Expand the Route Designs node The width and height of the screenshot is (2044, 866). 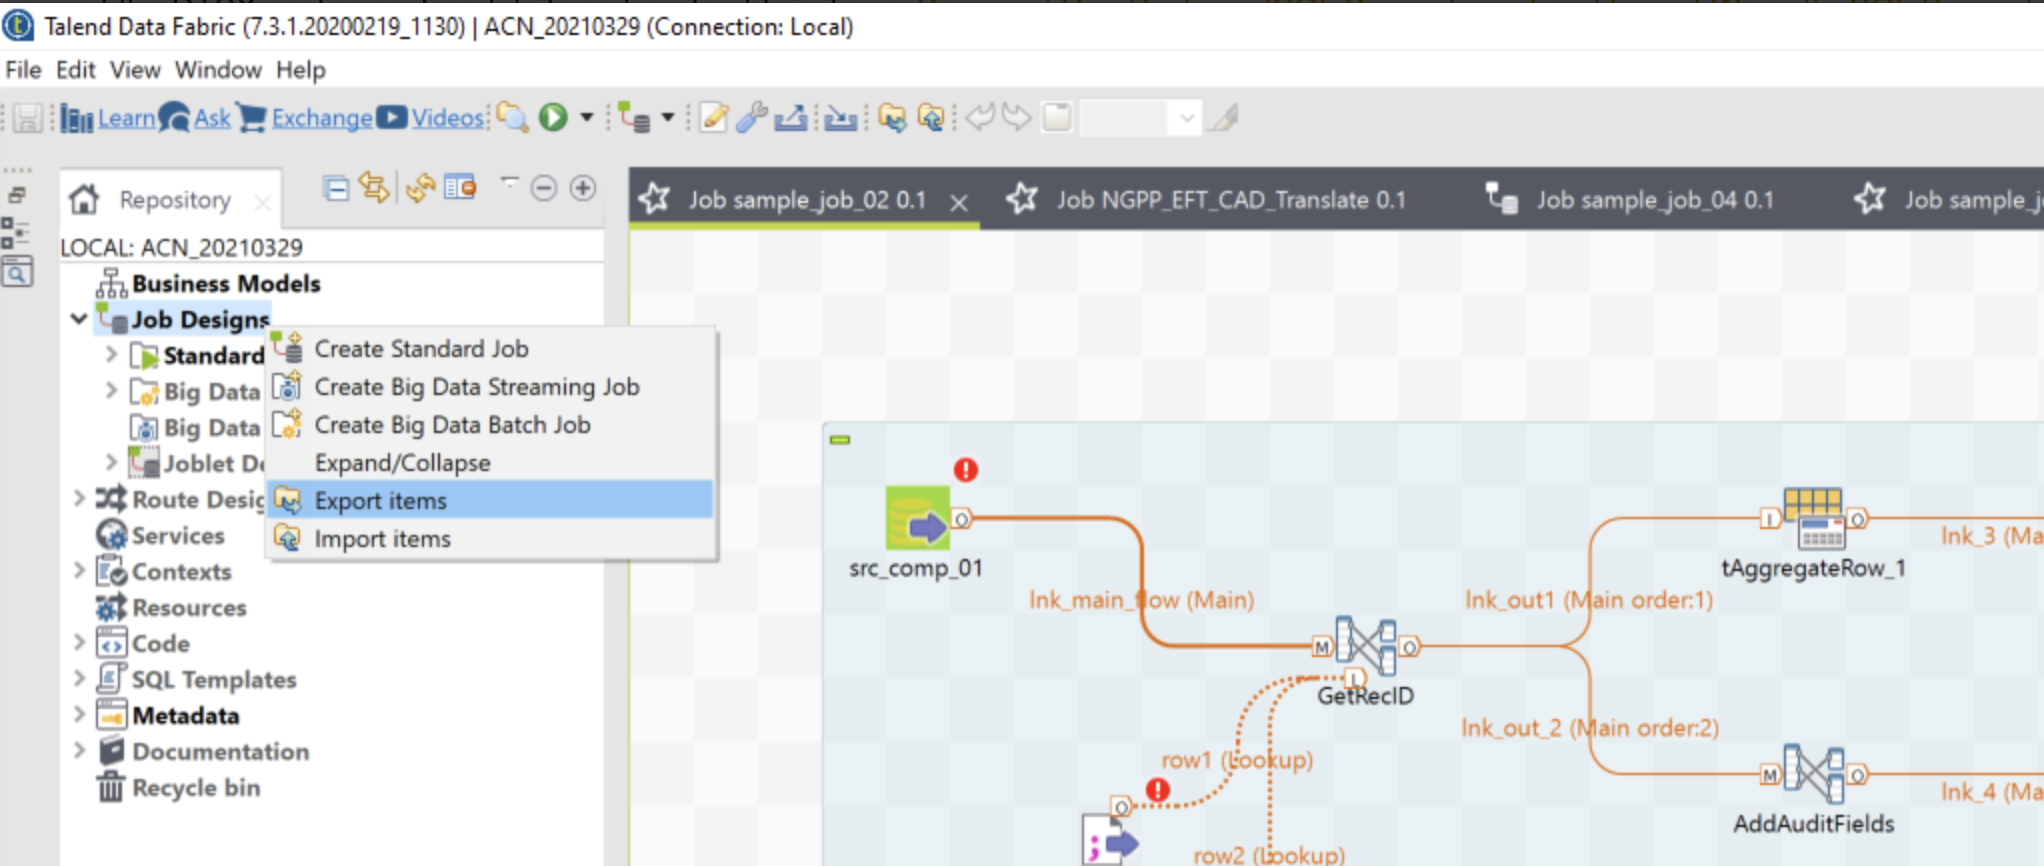[79, 498]
